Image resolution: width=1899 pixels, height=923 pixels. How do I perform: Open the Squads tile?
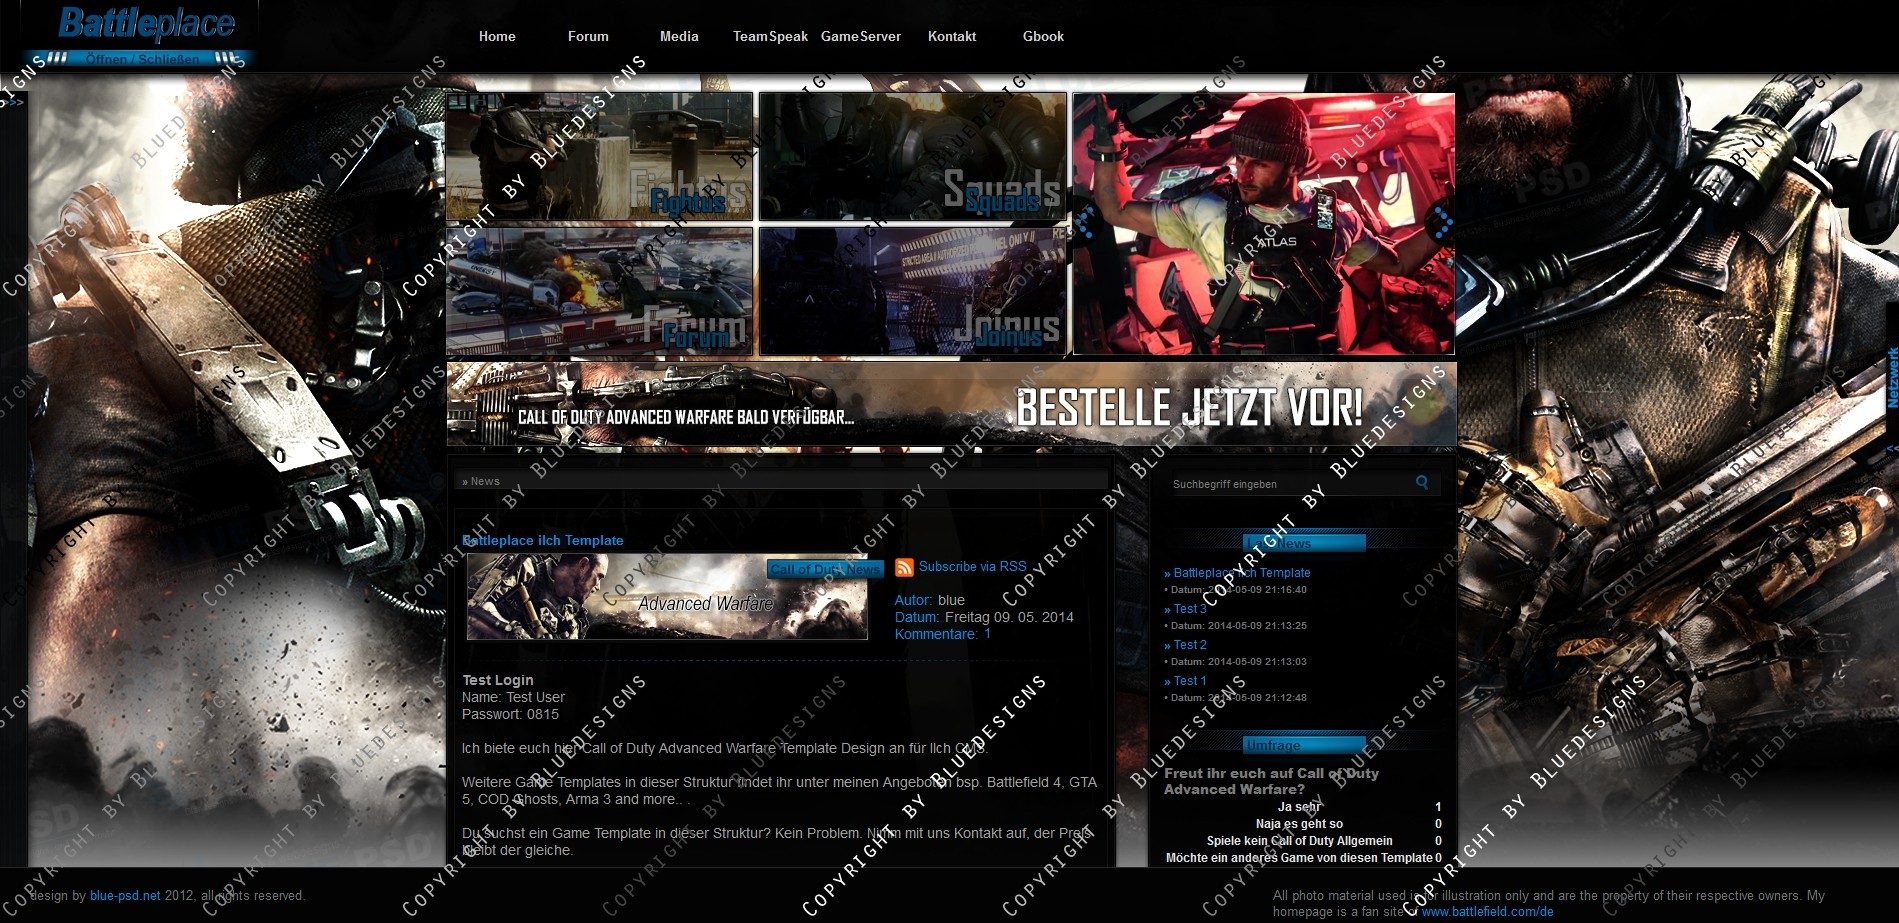click(x=912, y=156)
